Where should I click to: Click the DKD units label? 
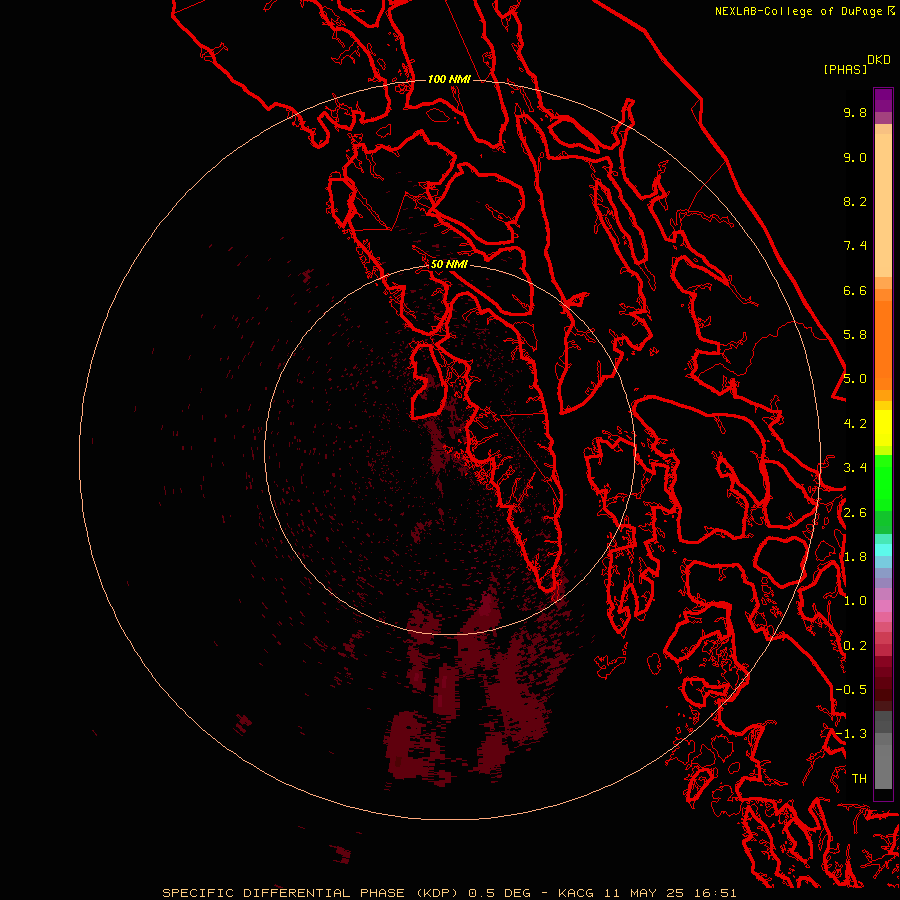[879, 59]
